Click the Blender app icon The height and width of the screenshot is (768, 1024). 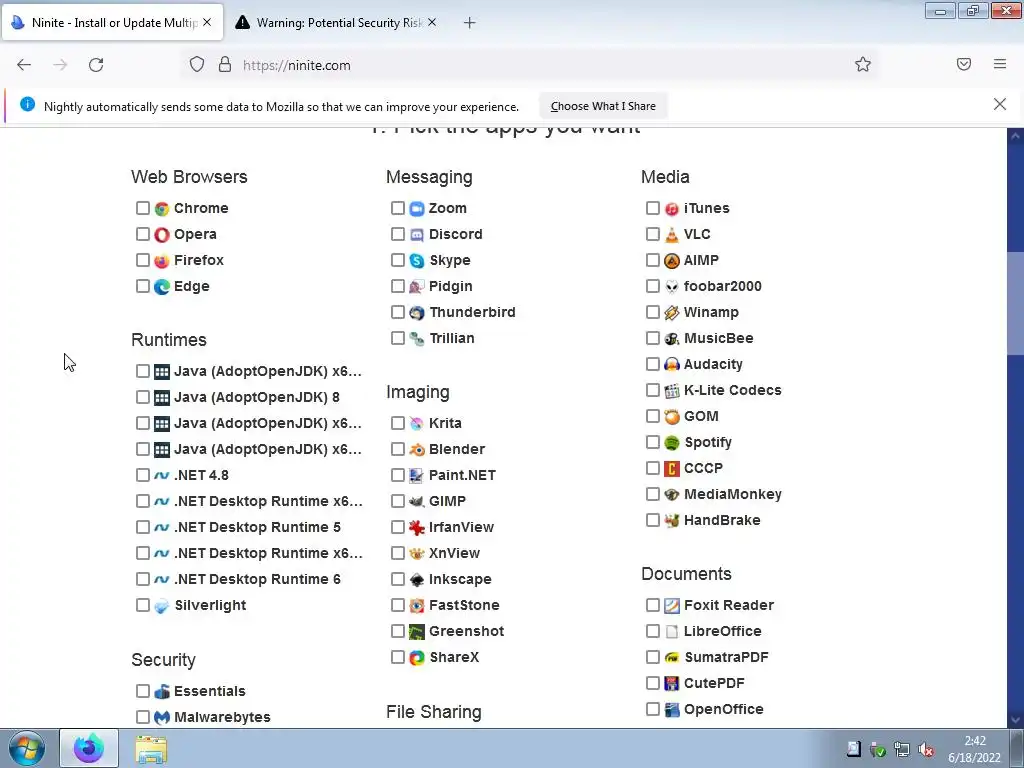point(417,449)
